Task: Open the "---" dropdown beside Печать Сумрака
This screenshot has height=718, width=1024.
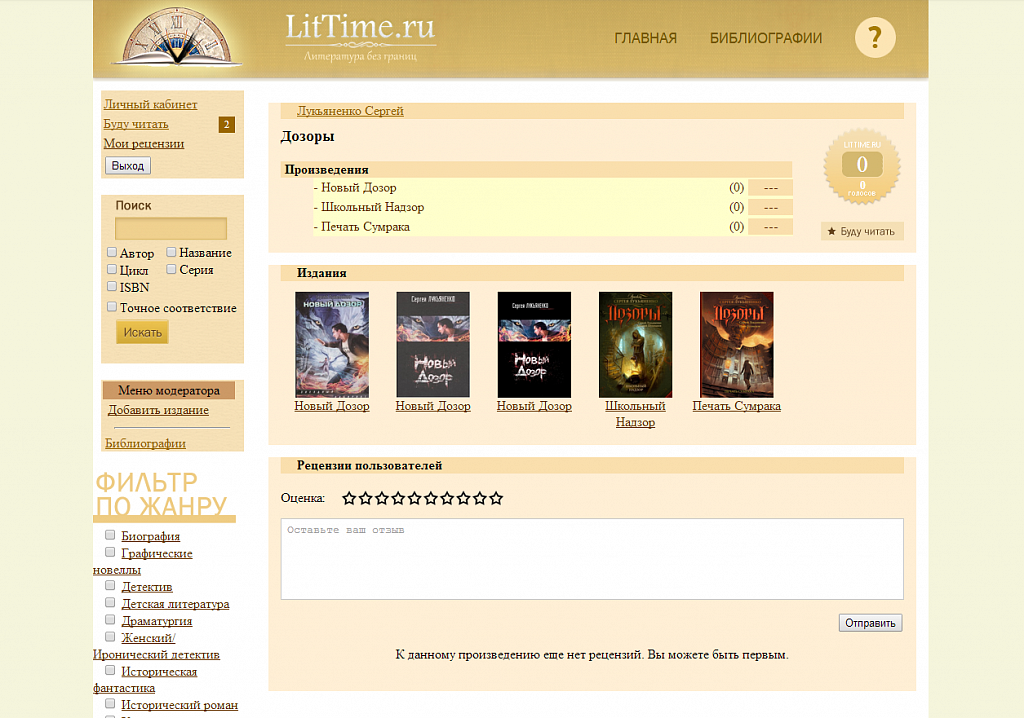Action: click(x=770, y=226)
